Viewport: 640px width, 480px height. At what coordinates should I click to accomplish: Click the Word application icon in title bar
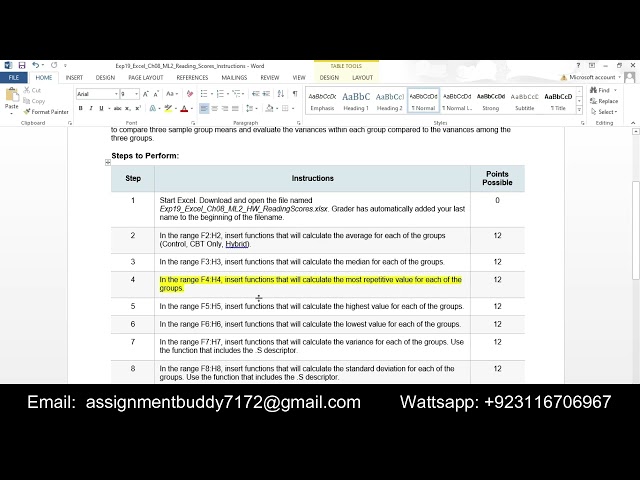click(x=8, y=65)
